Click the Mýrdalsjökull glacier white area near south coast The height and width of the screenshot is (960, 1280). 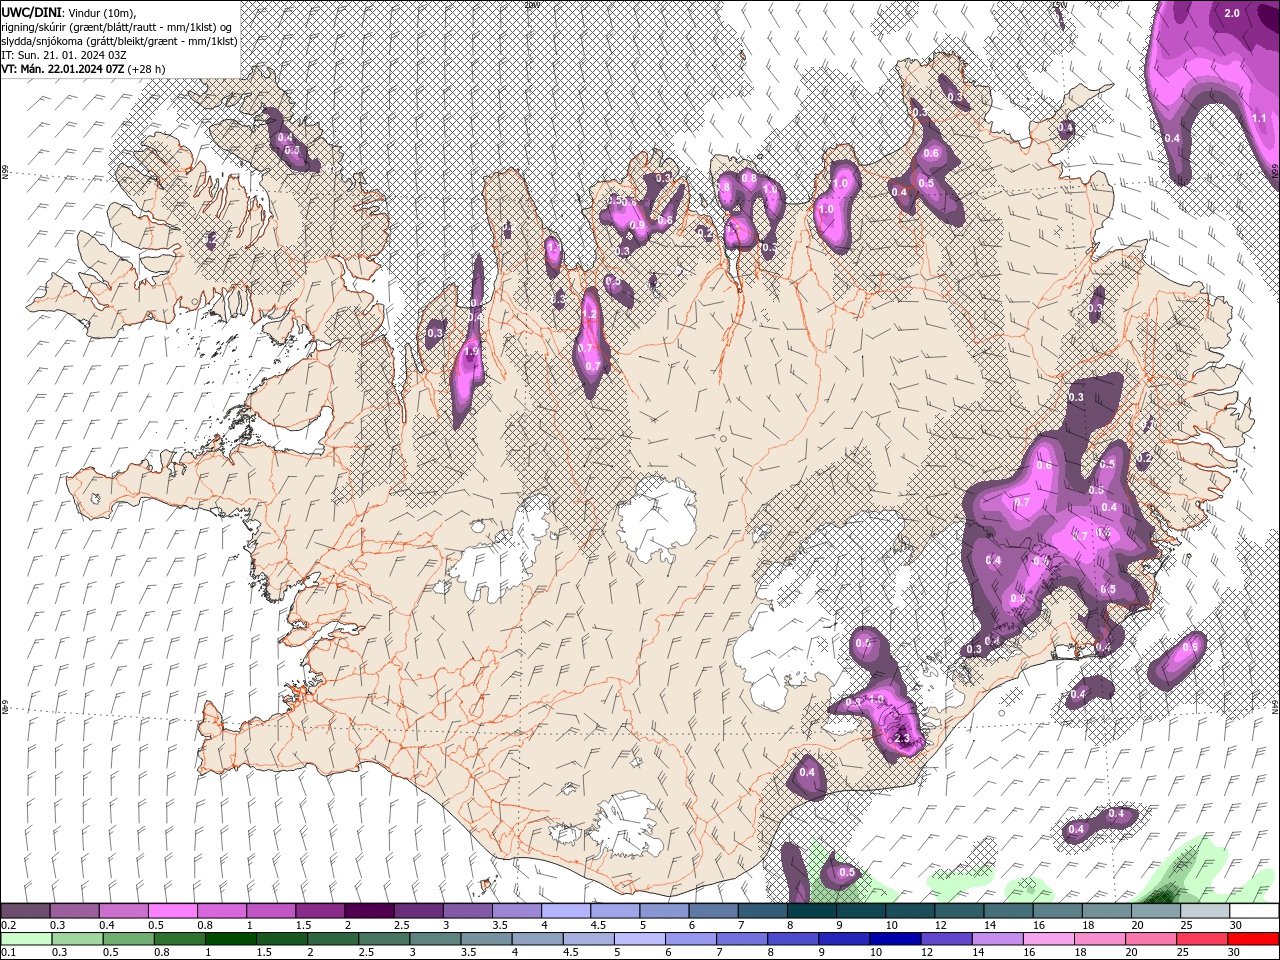click(624, 825)
